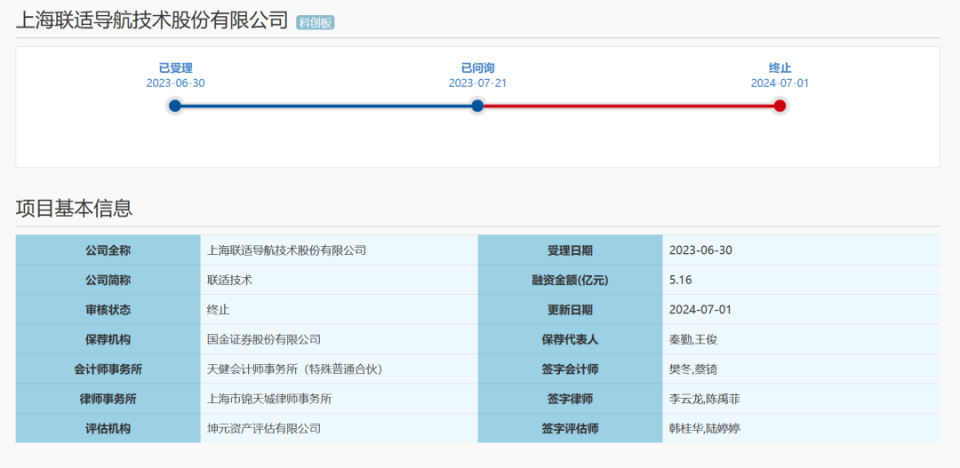Click the value 秦勤,王俊

(695, 339)
